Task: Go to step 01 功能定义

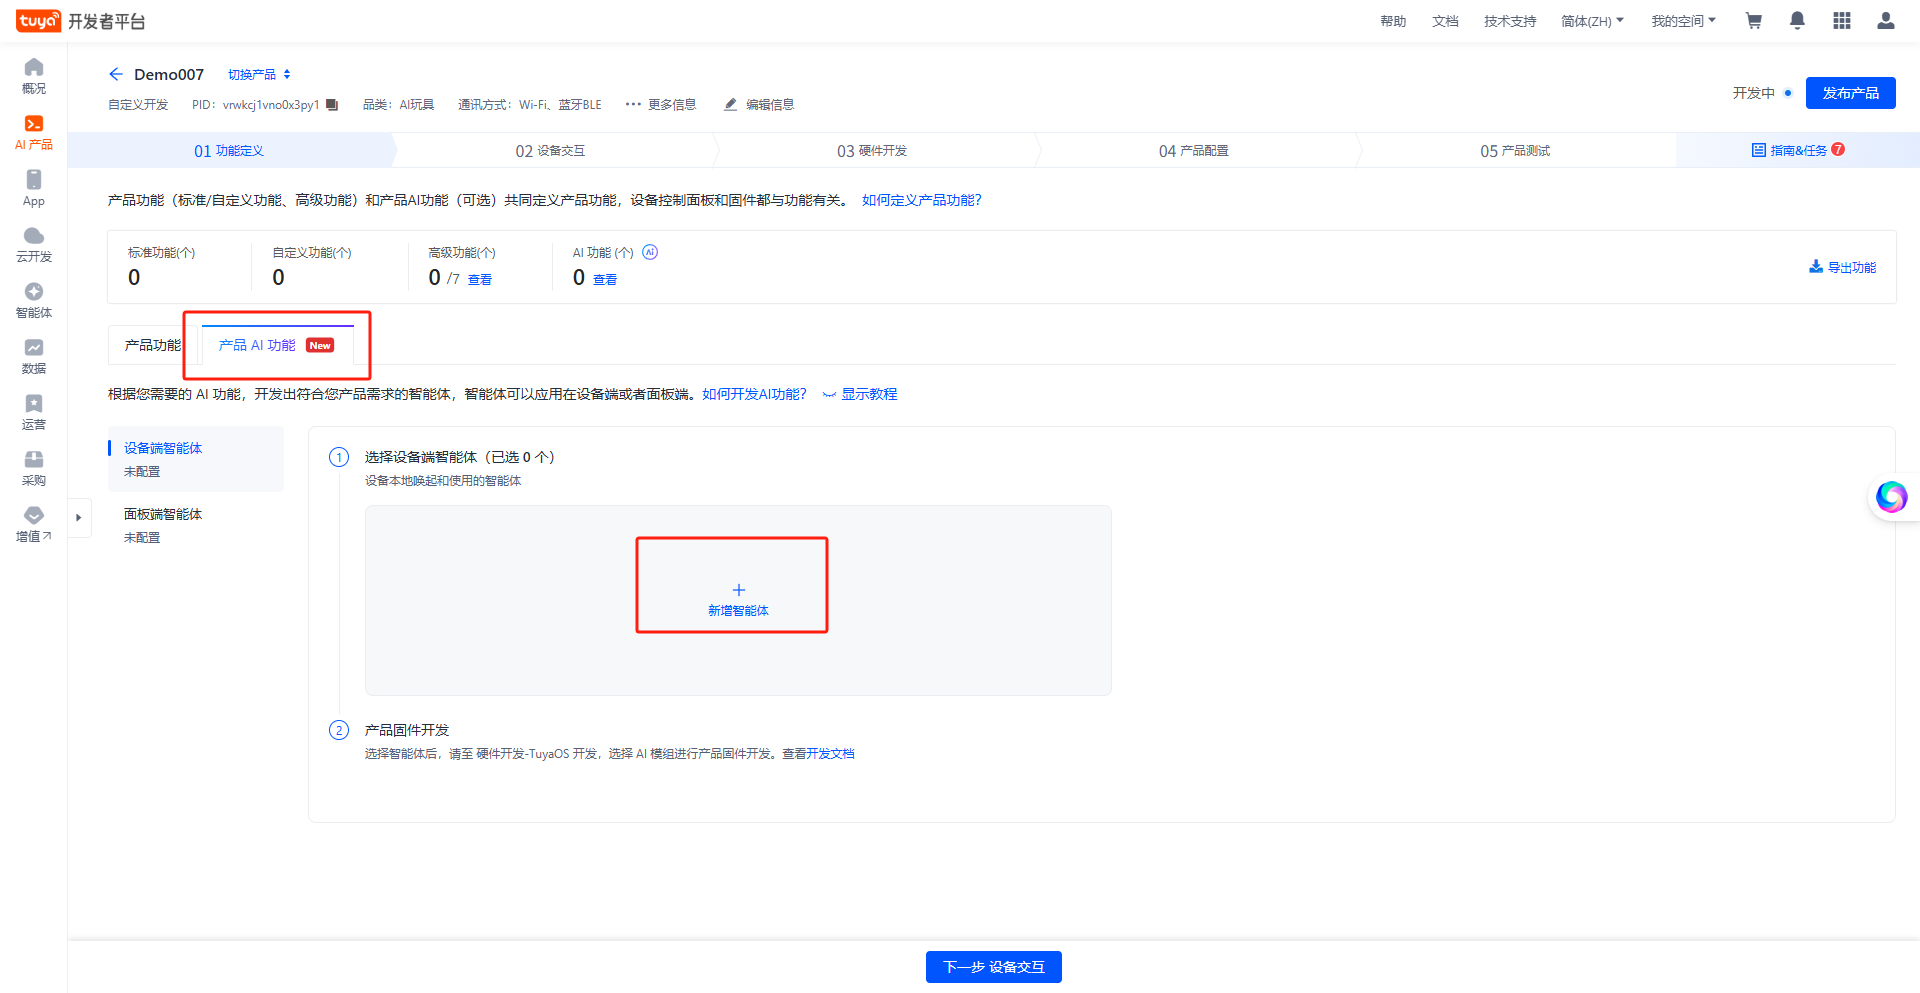Action: pos(229,151)
